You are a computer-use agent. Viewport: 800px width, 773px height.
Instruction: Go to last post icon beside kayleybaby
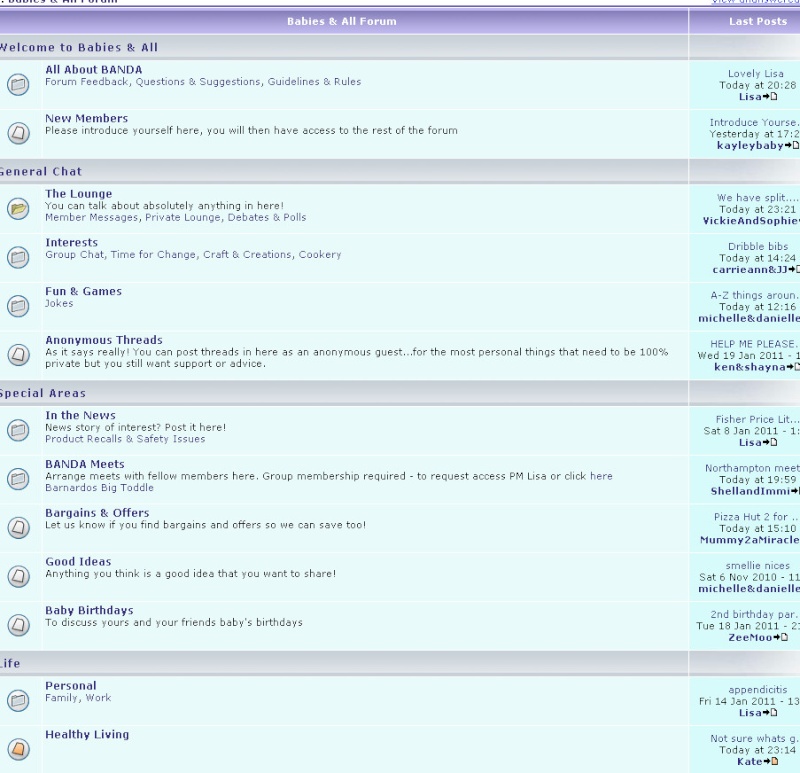(792, 145)
